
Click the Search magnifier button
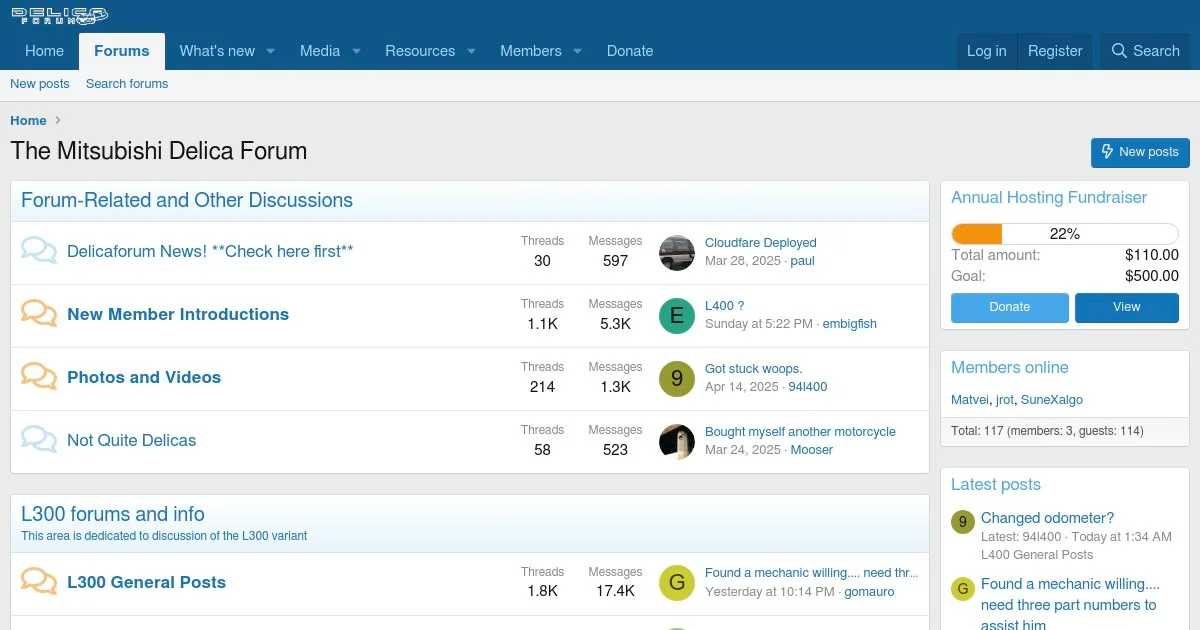pyautogui.click(x=1146, y=51)
